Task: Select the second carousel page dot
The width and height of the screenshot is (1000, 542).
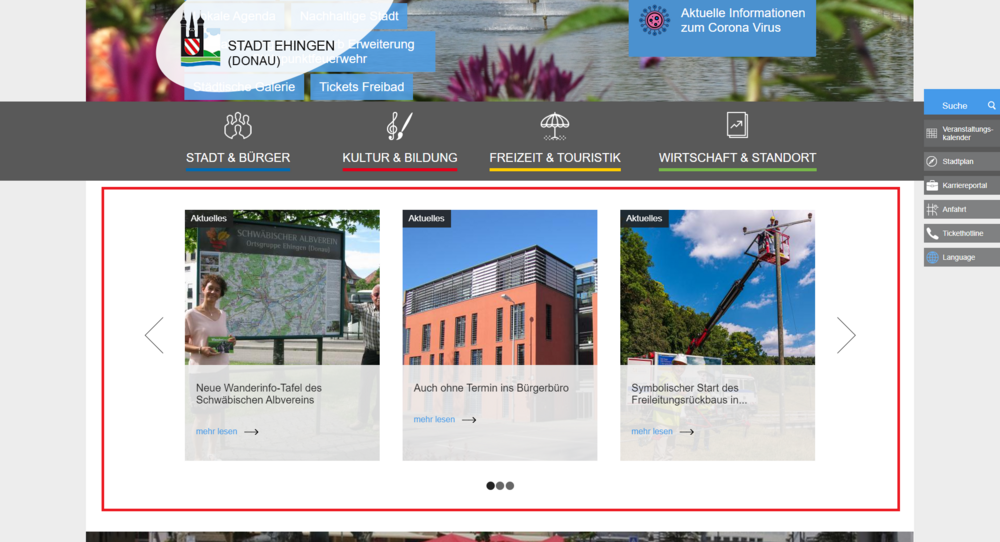Action: click(500, 486)
